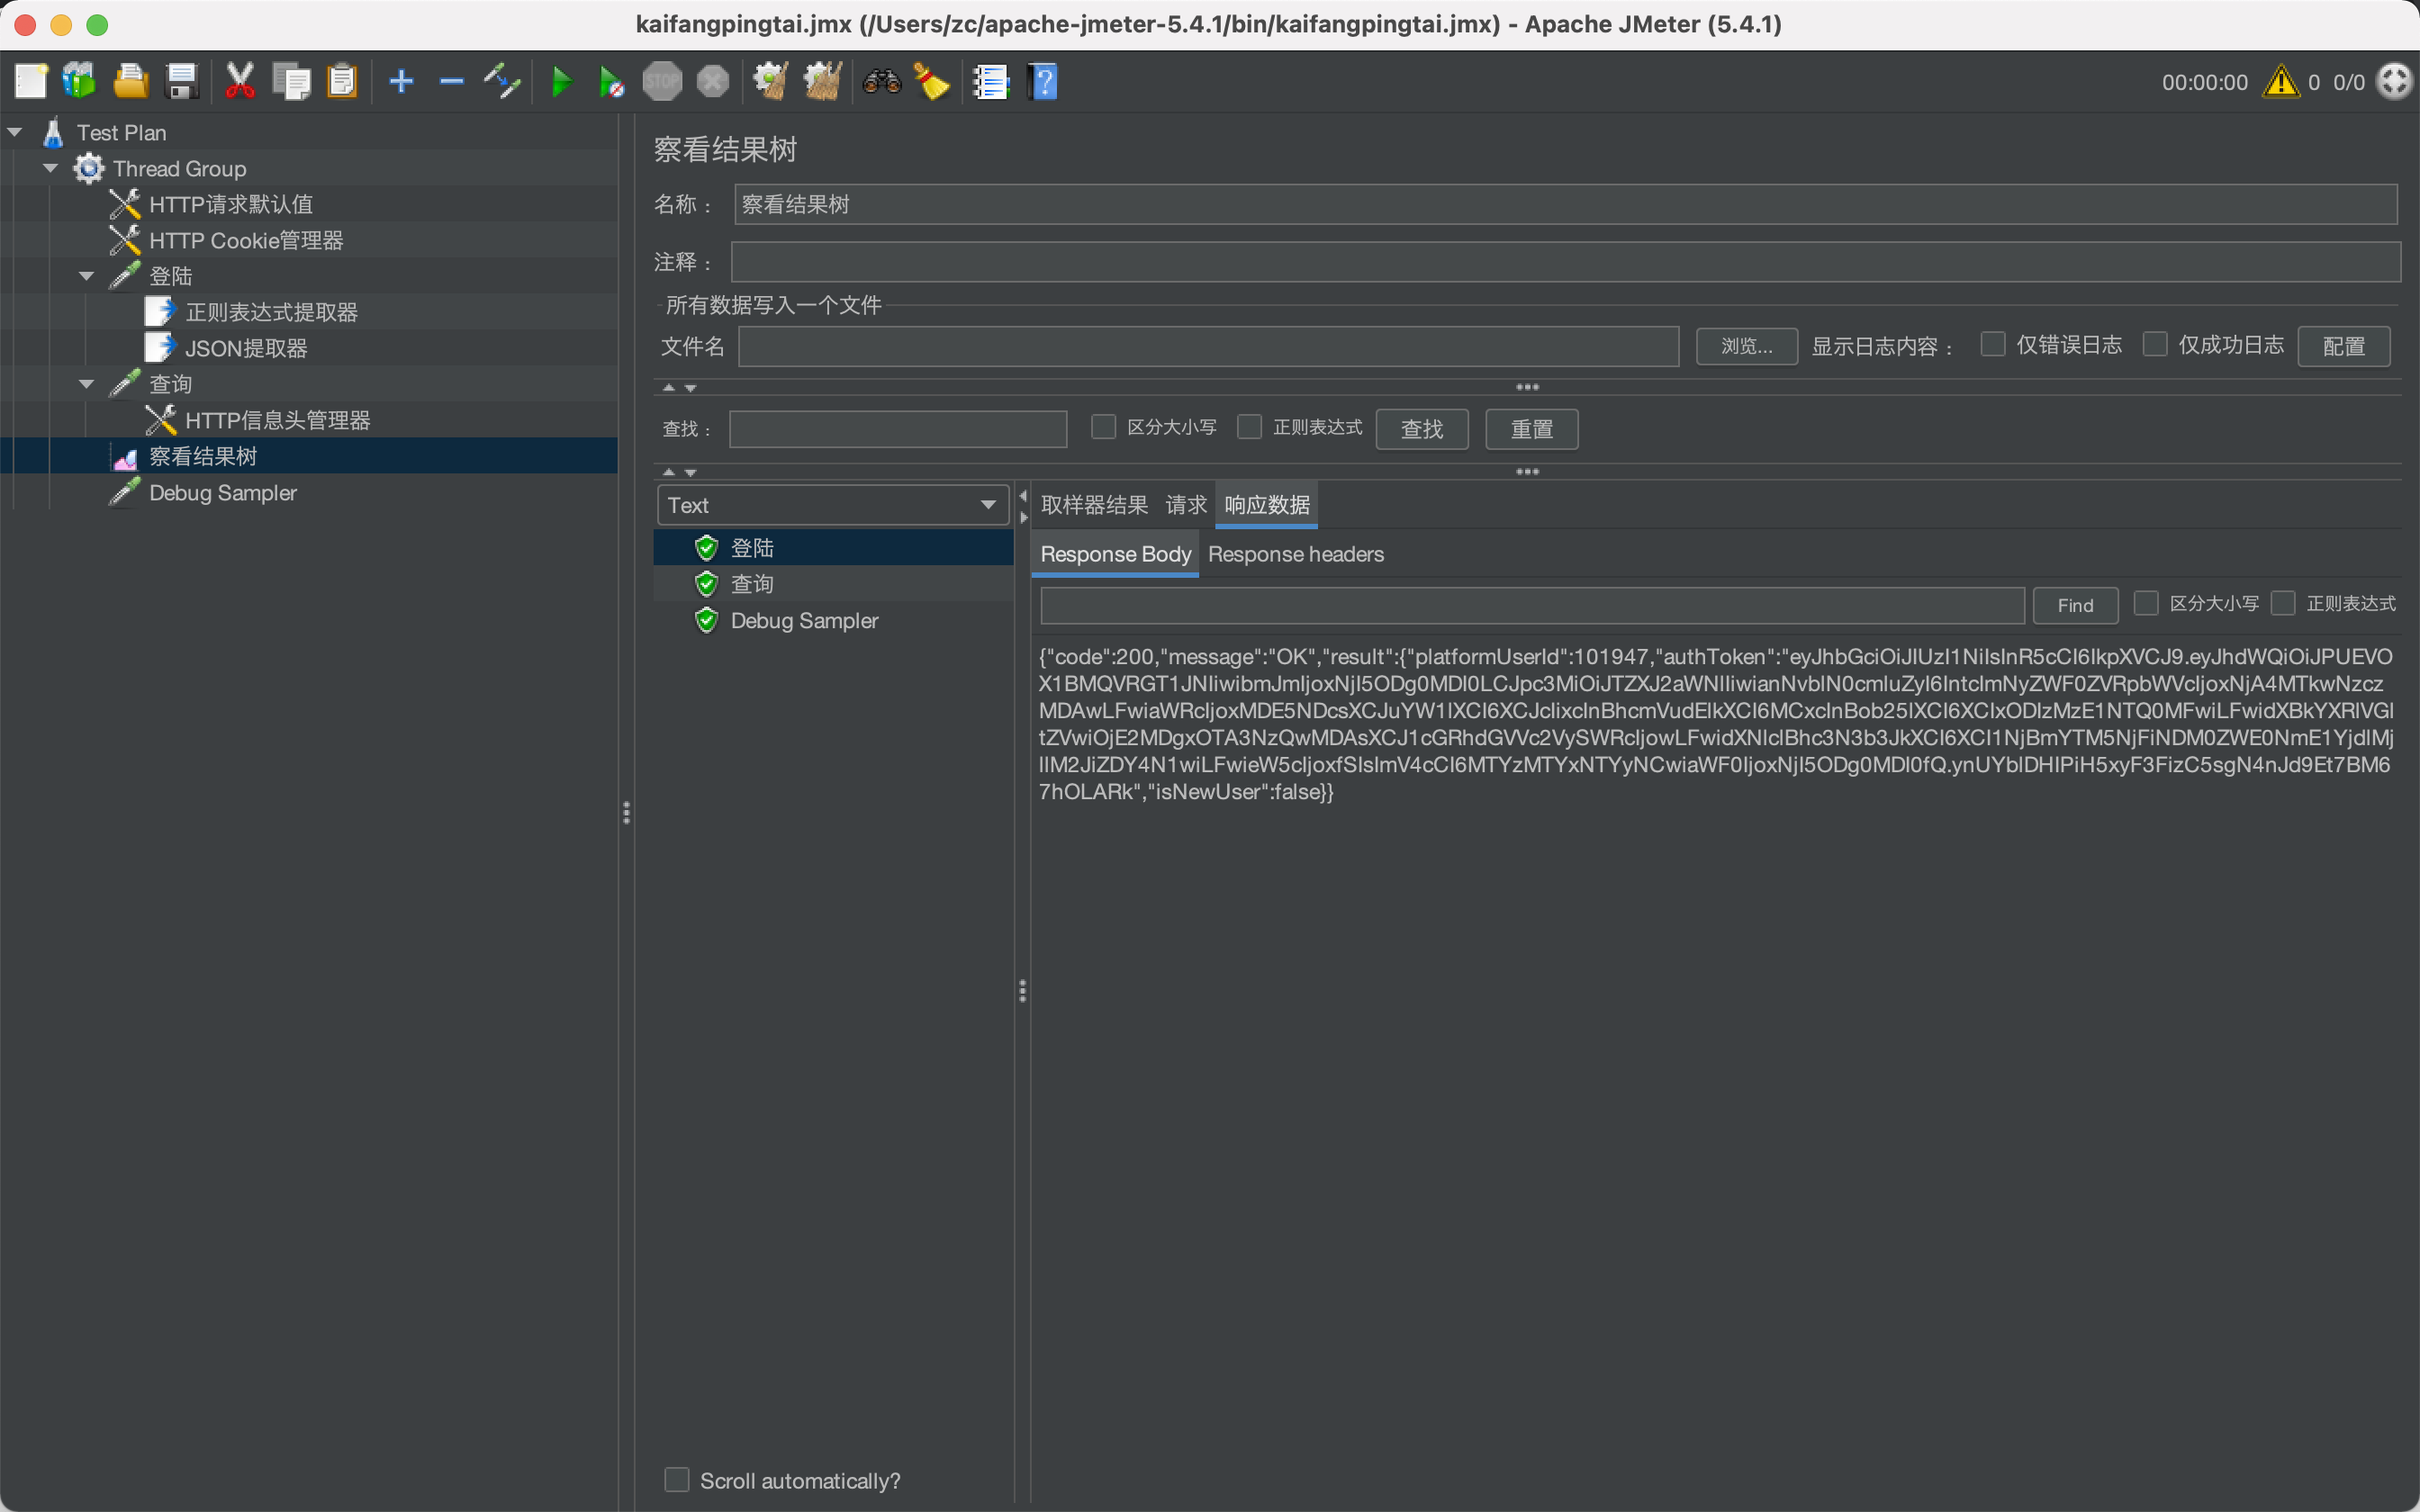Start the test with green play icon
This screenshot has height=1512, width=2420.
pos(562,81)
